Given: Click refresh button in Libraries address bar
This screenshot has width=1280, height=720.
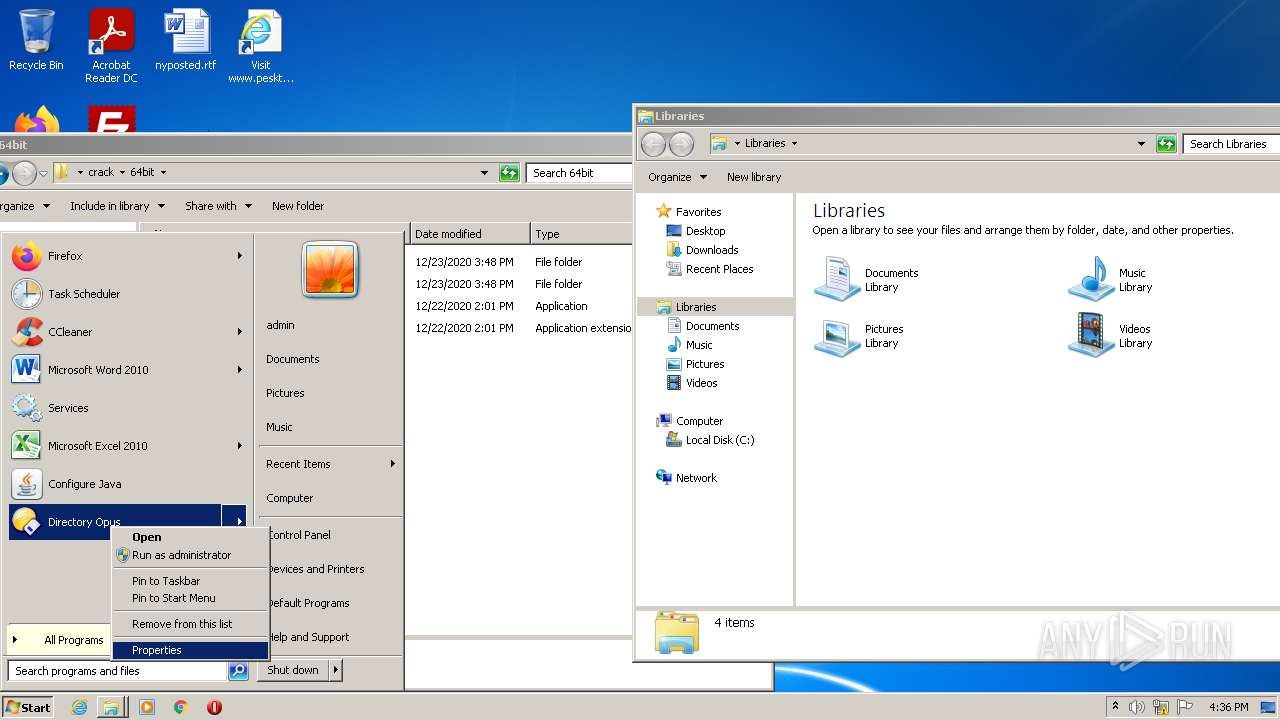Looking at the screenshot, I should pyautogui.click(x=1165, y=144).
